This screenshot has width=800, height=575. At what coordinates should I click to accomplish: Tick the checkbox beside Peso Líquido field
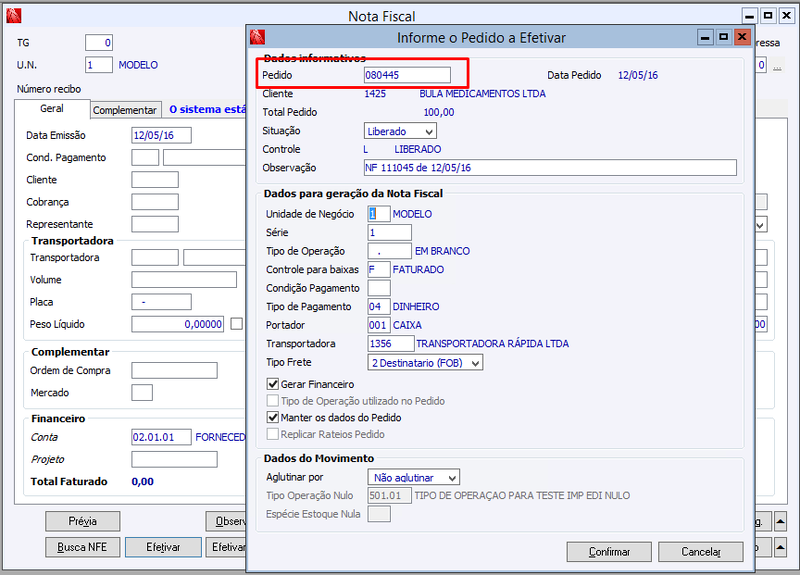[236, 324]
